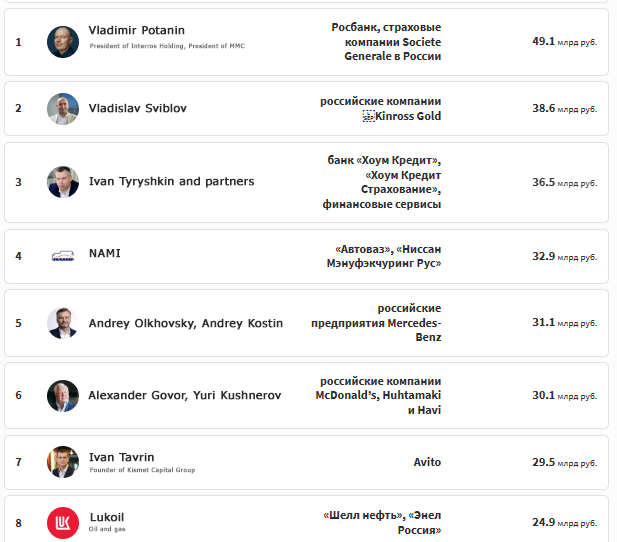
Task: Select the 49.1 млрд руб. value
Action: 565,41
